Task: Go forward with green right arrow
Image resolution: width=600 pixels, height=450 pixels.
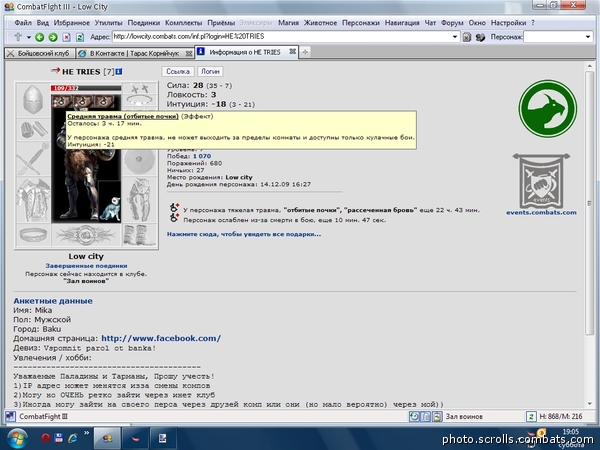Action: coord(53,37)
